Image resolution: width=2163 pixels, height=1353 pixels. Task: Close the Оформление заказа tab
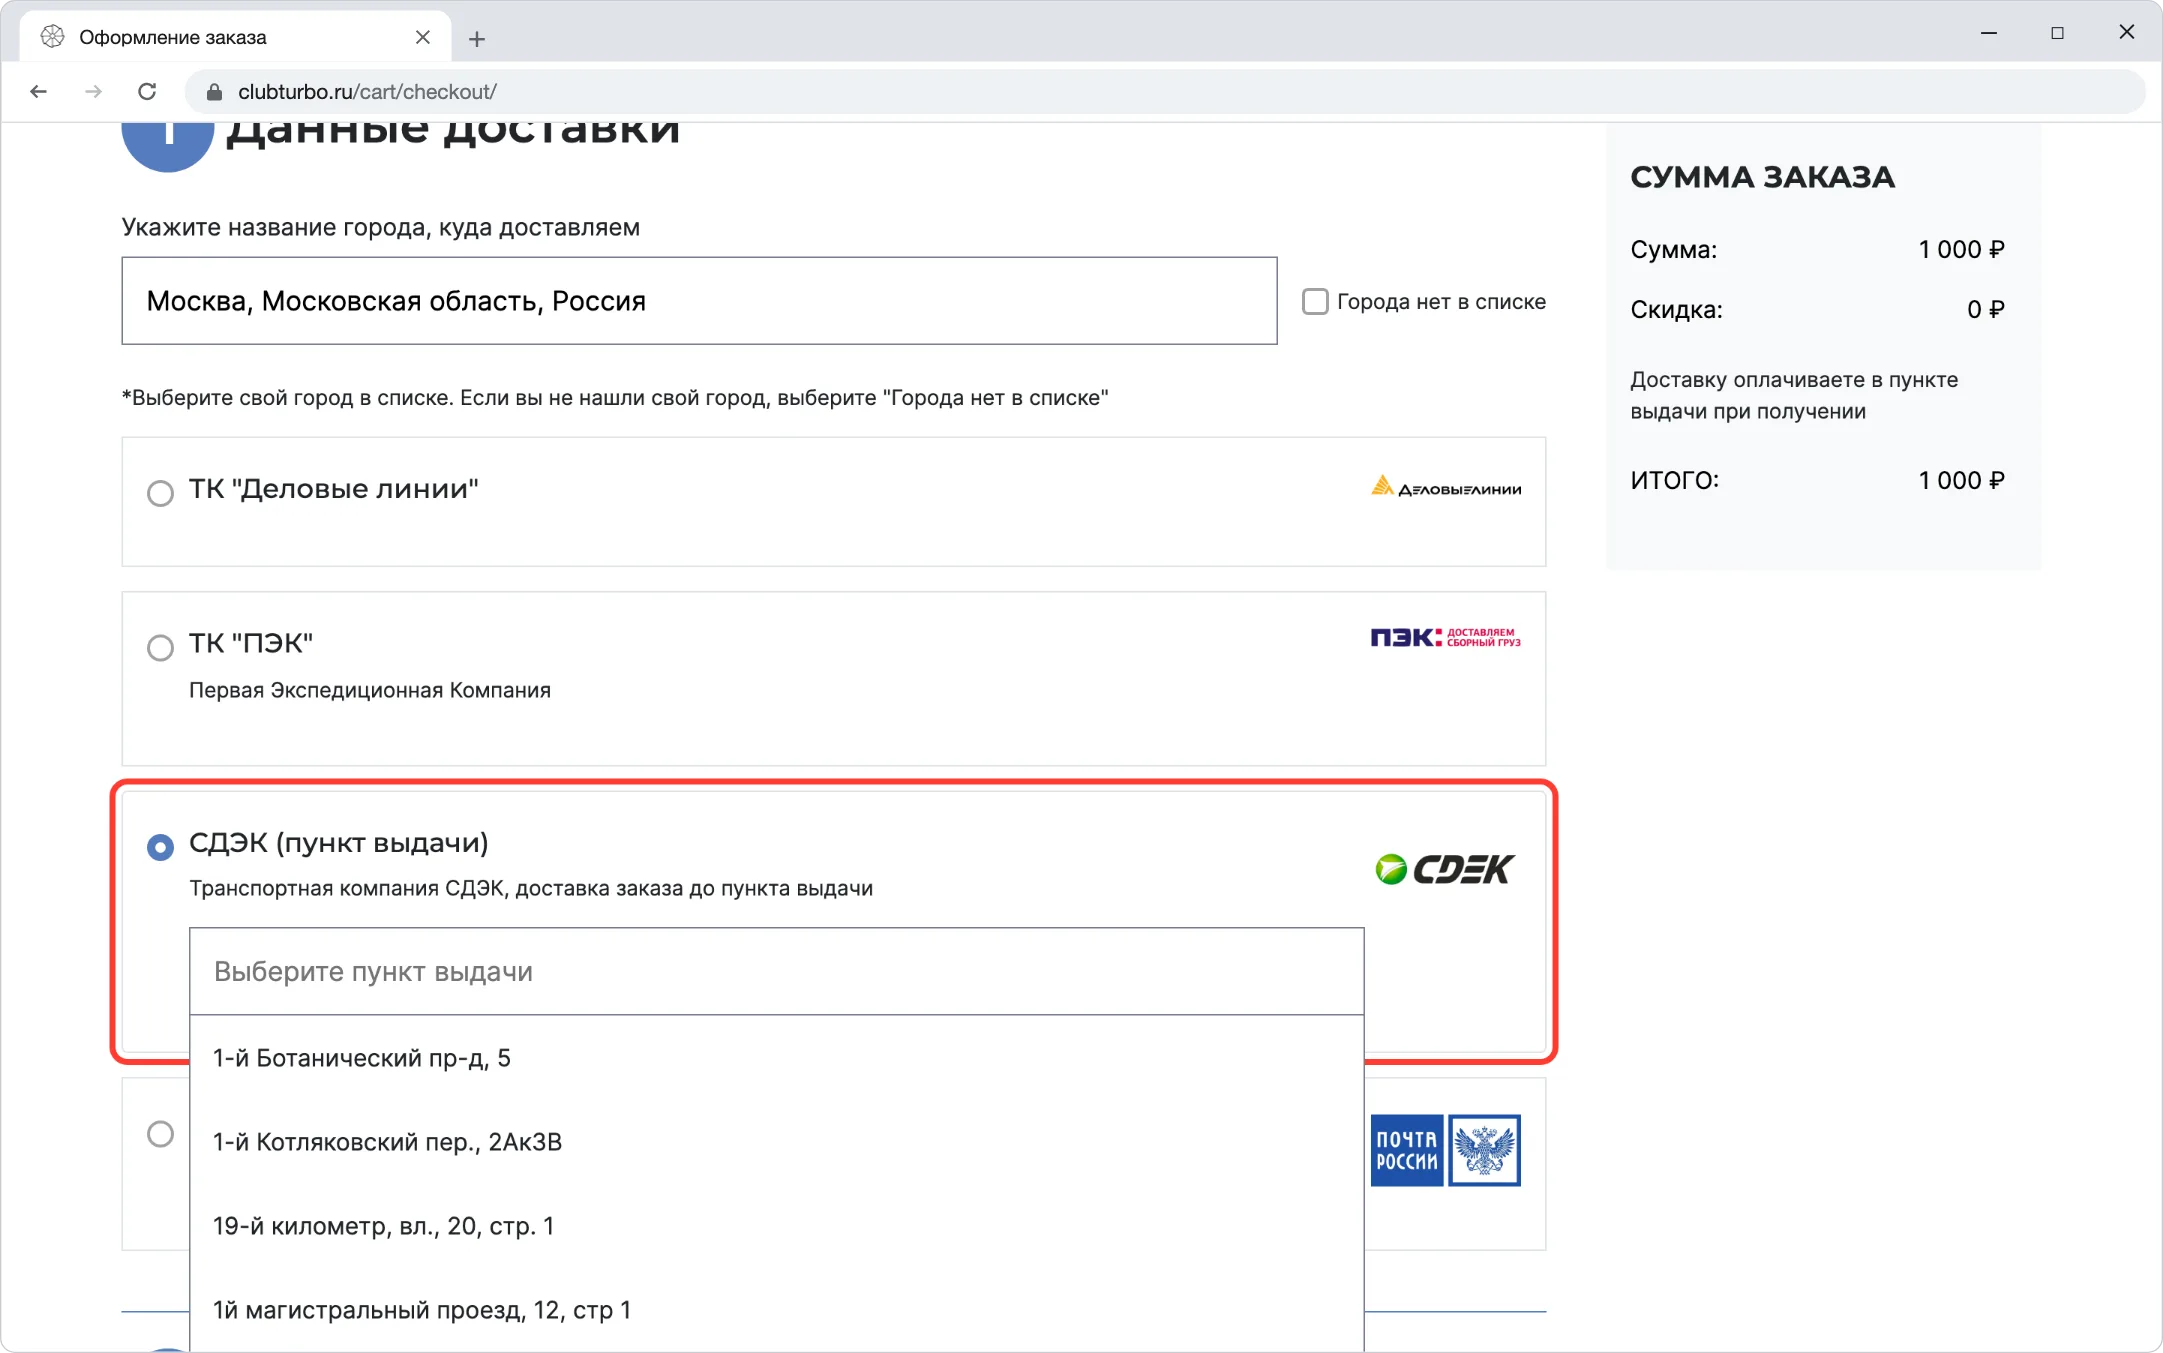point(423,37)
